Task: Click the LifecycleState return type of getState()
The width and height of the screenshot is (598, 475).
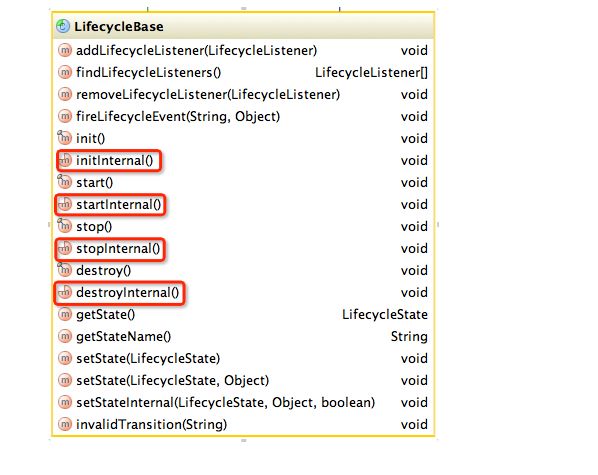Action: point(384,314)
